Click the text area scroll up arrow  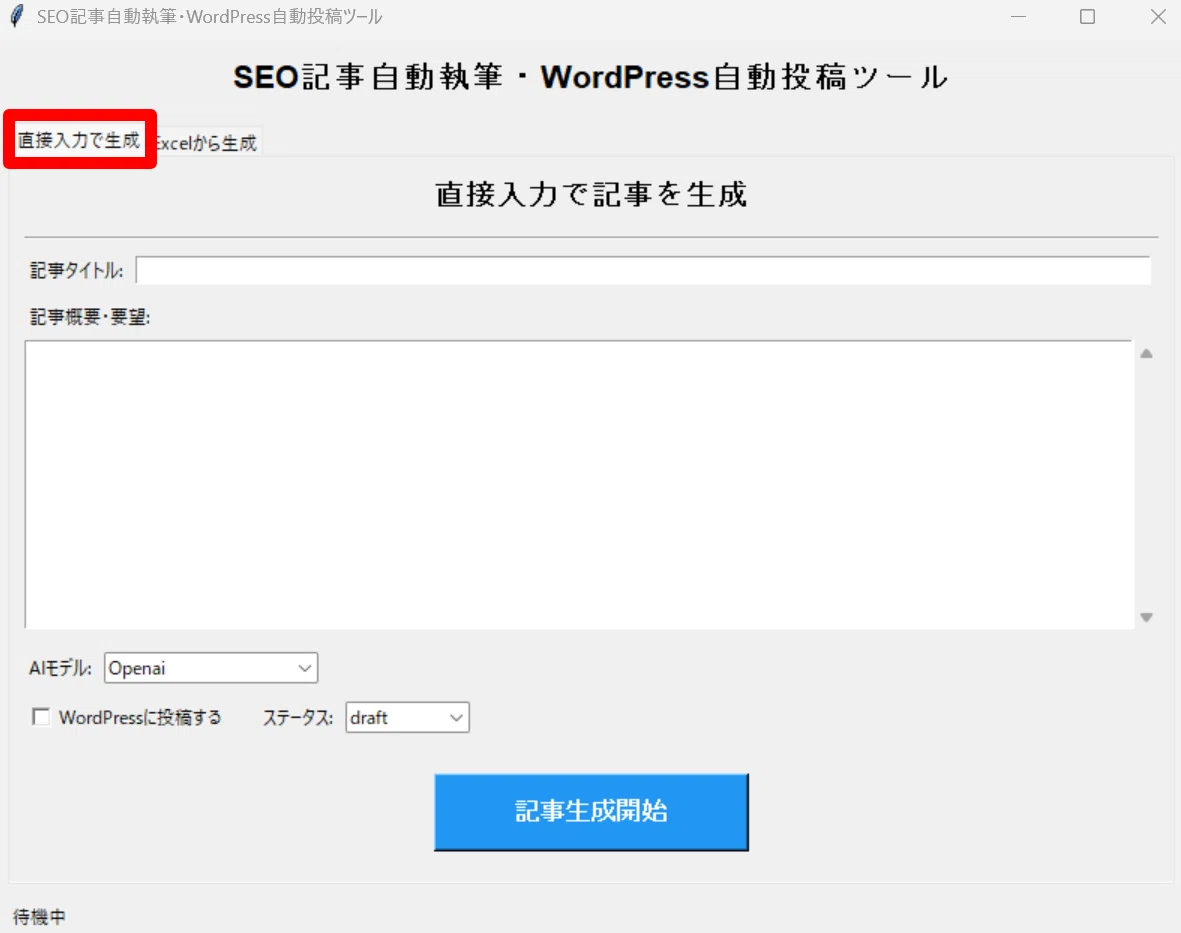(x=1146, y=353)
